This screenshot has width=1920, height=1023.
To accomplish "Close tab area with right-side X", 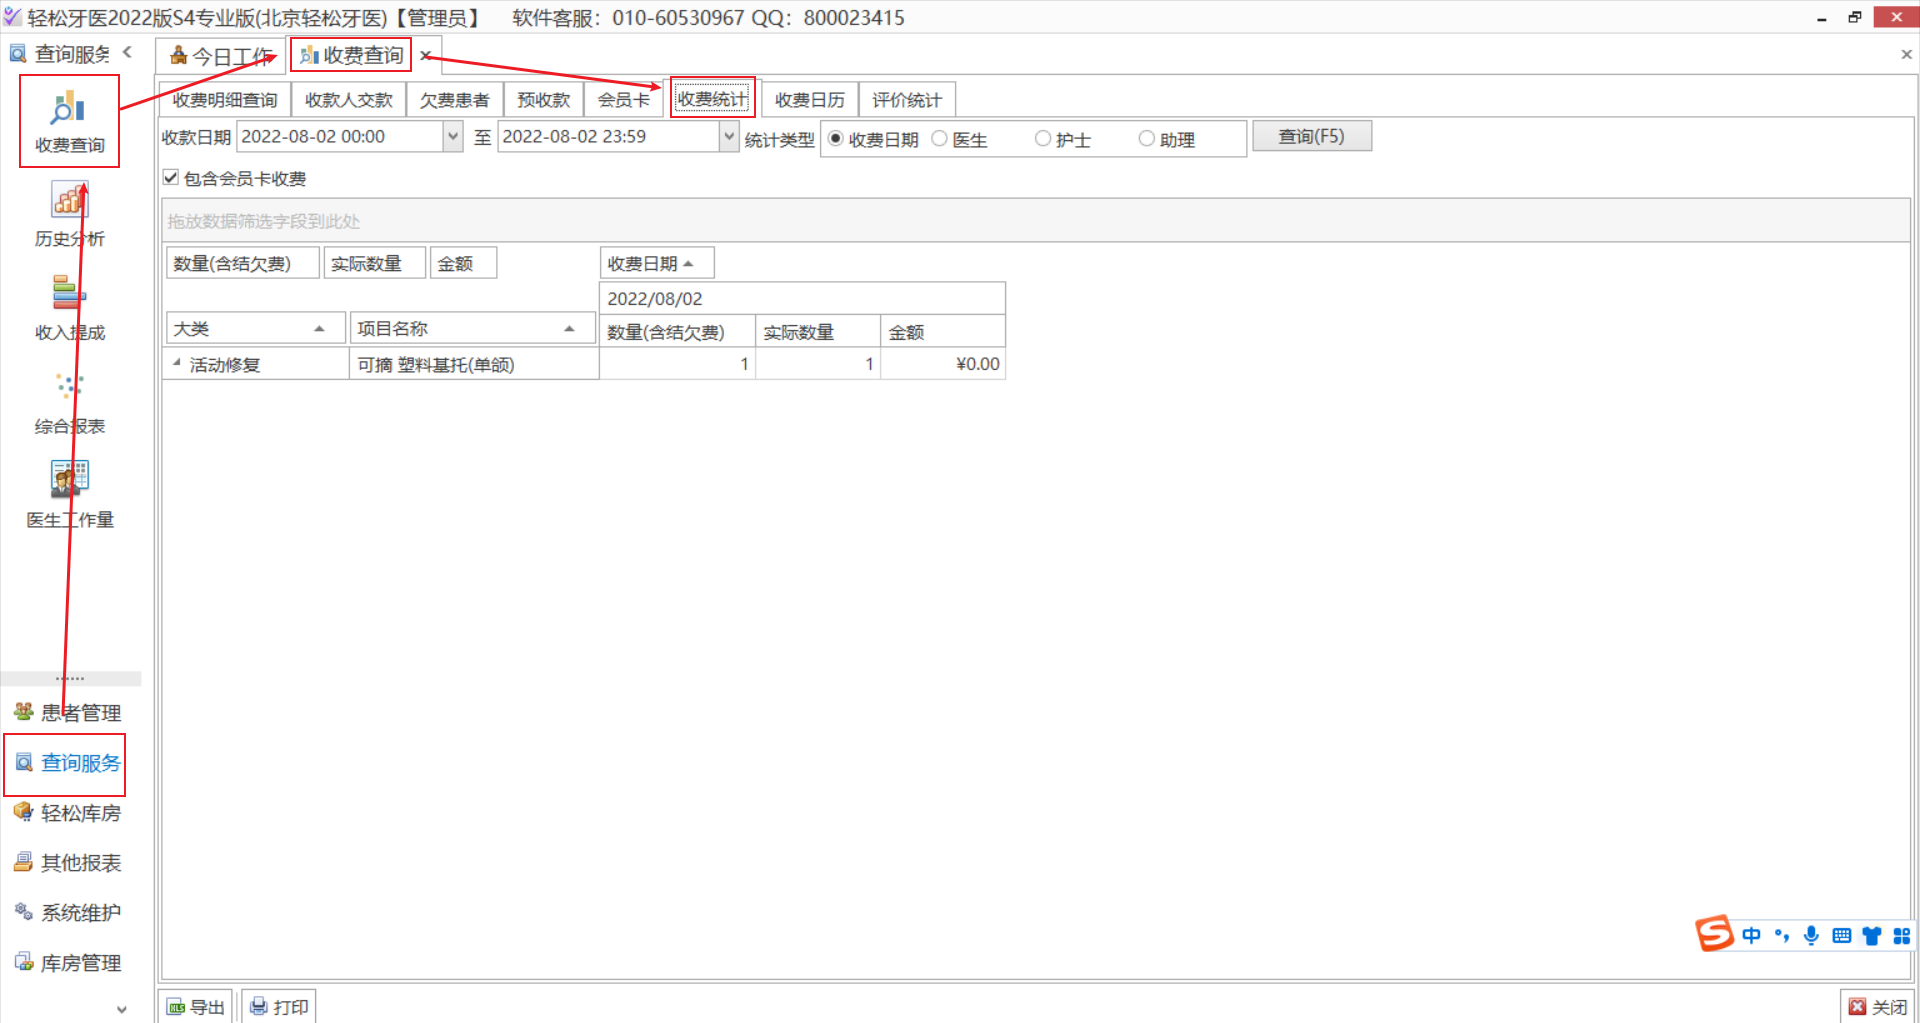I will click(1906, 54).
